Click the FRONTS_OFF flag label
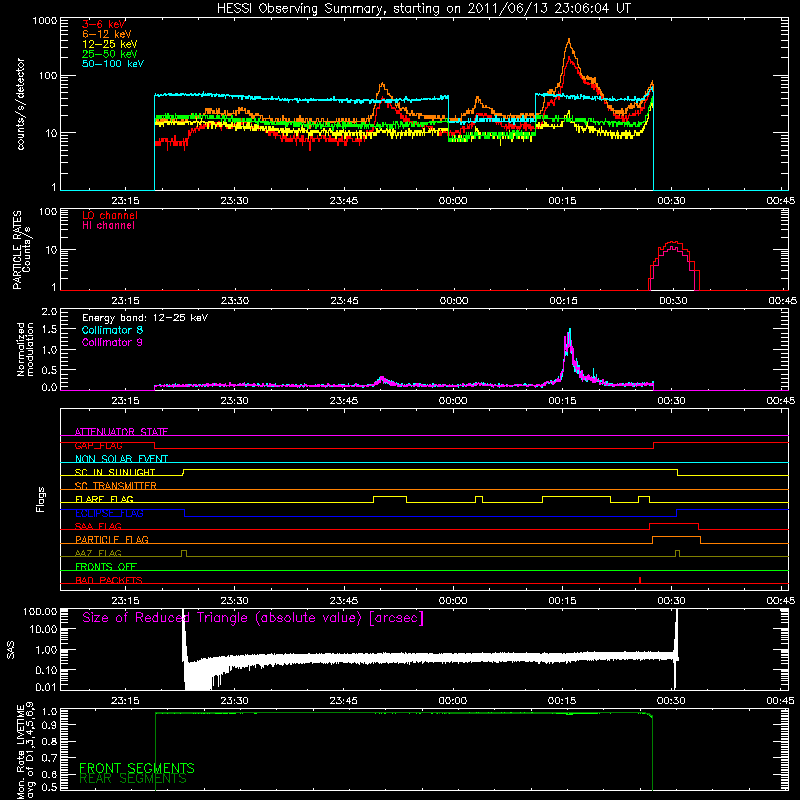 tap(106, 566)
